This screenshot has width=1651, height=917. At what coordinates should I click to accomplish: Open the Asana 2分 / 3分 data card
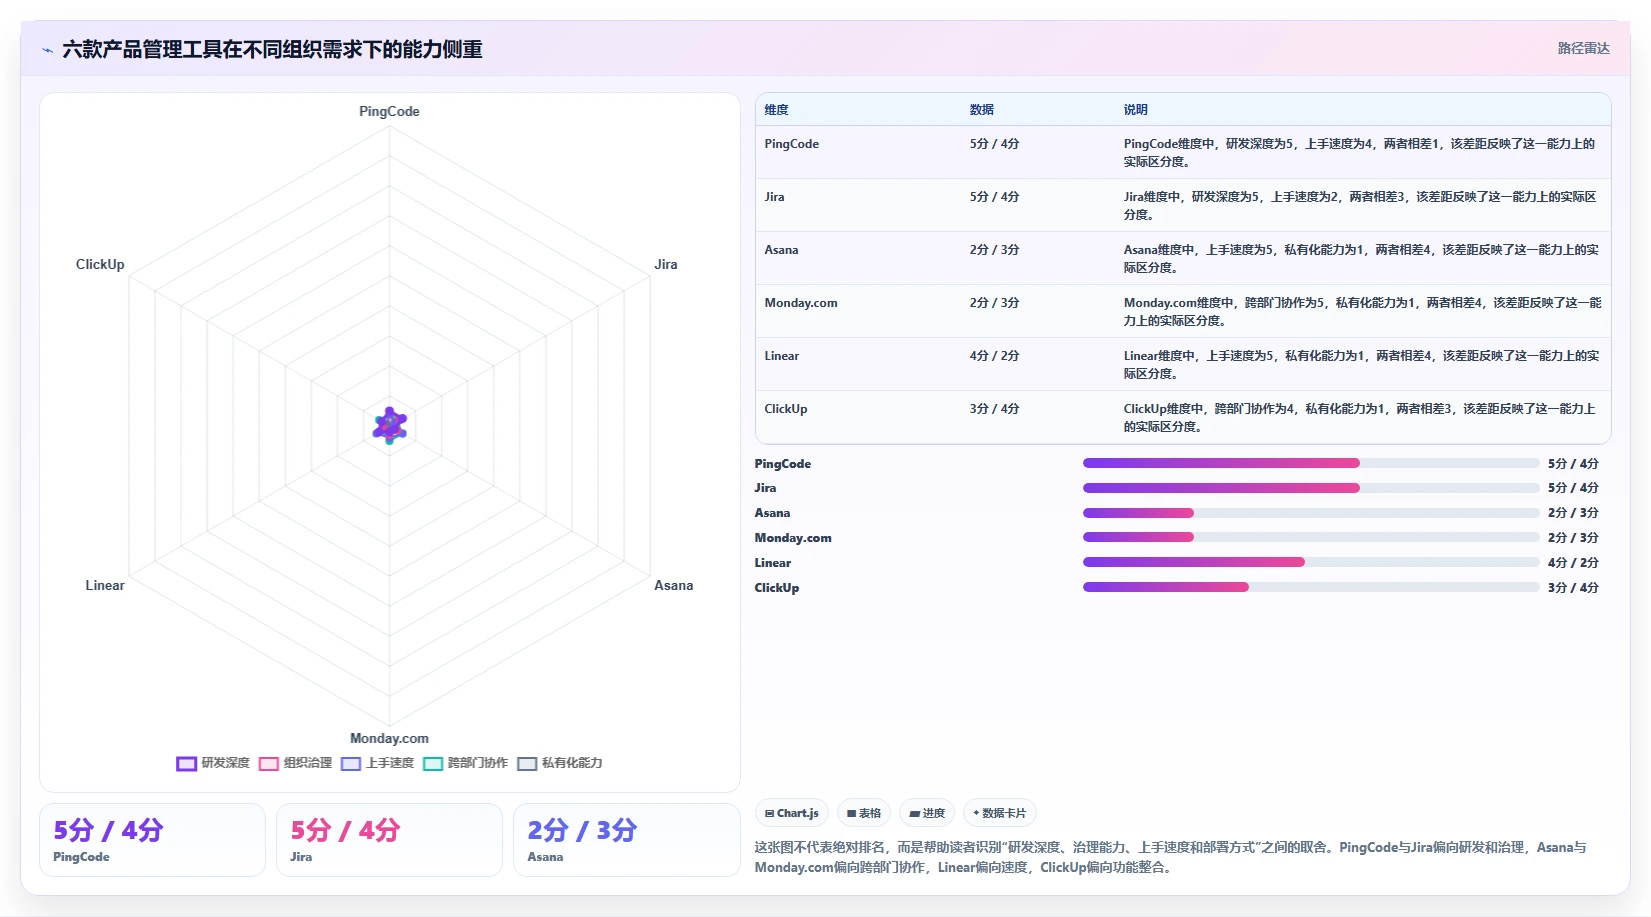click(626, 840)
